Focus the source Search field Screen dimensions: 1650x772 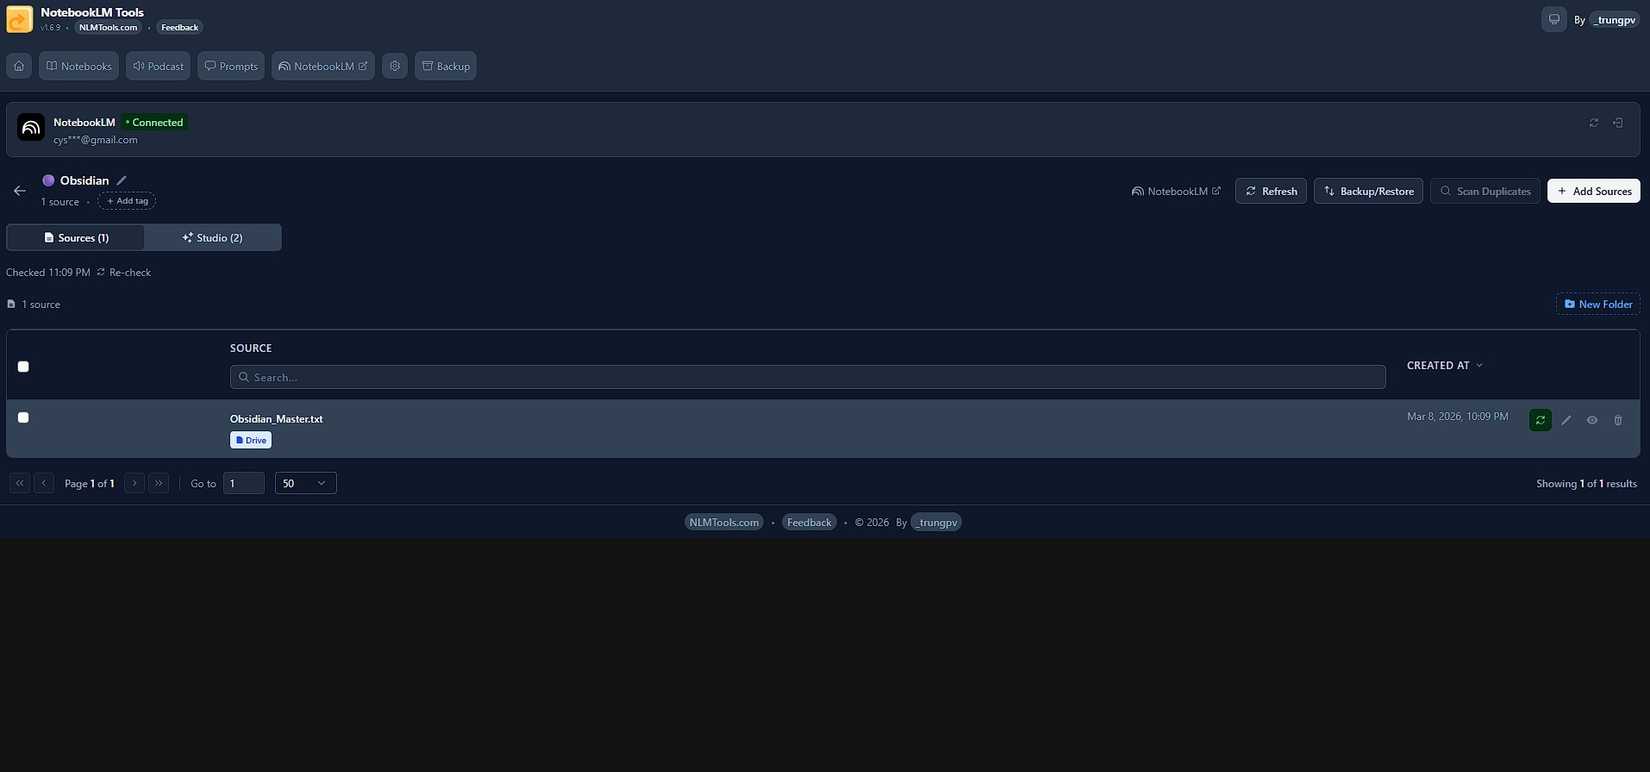[x=808, y=377]
